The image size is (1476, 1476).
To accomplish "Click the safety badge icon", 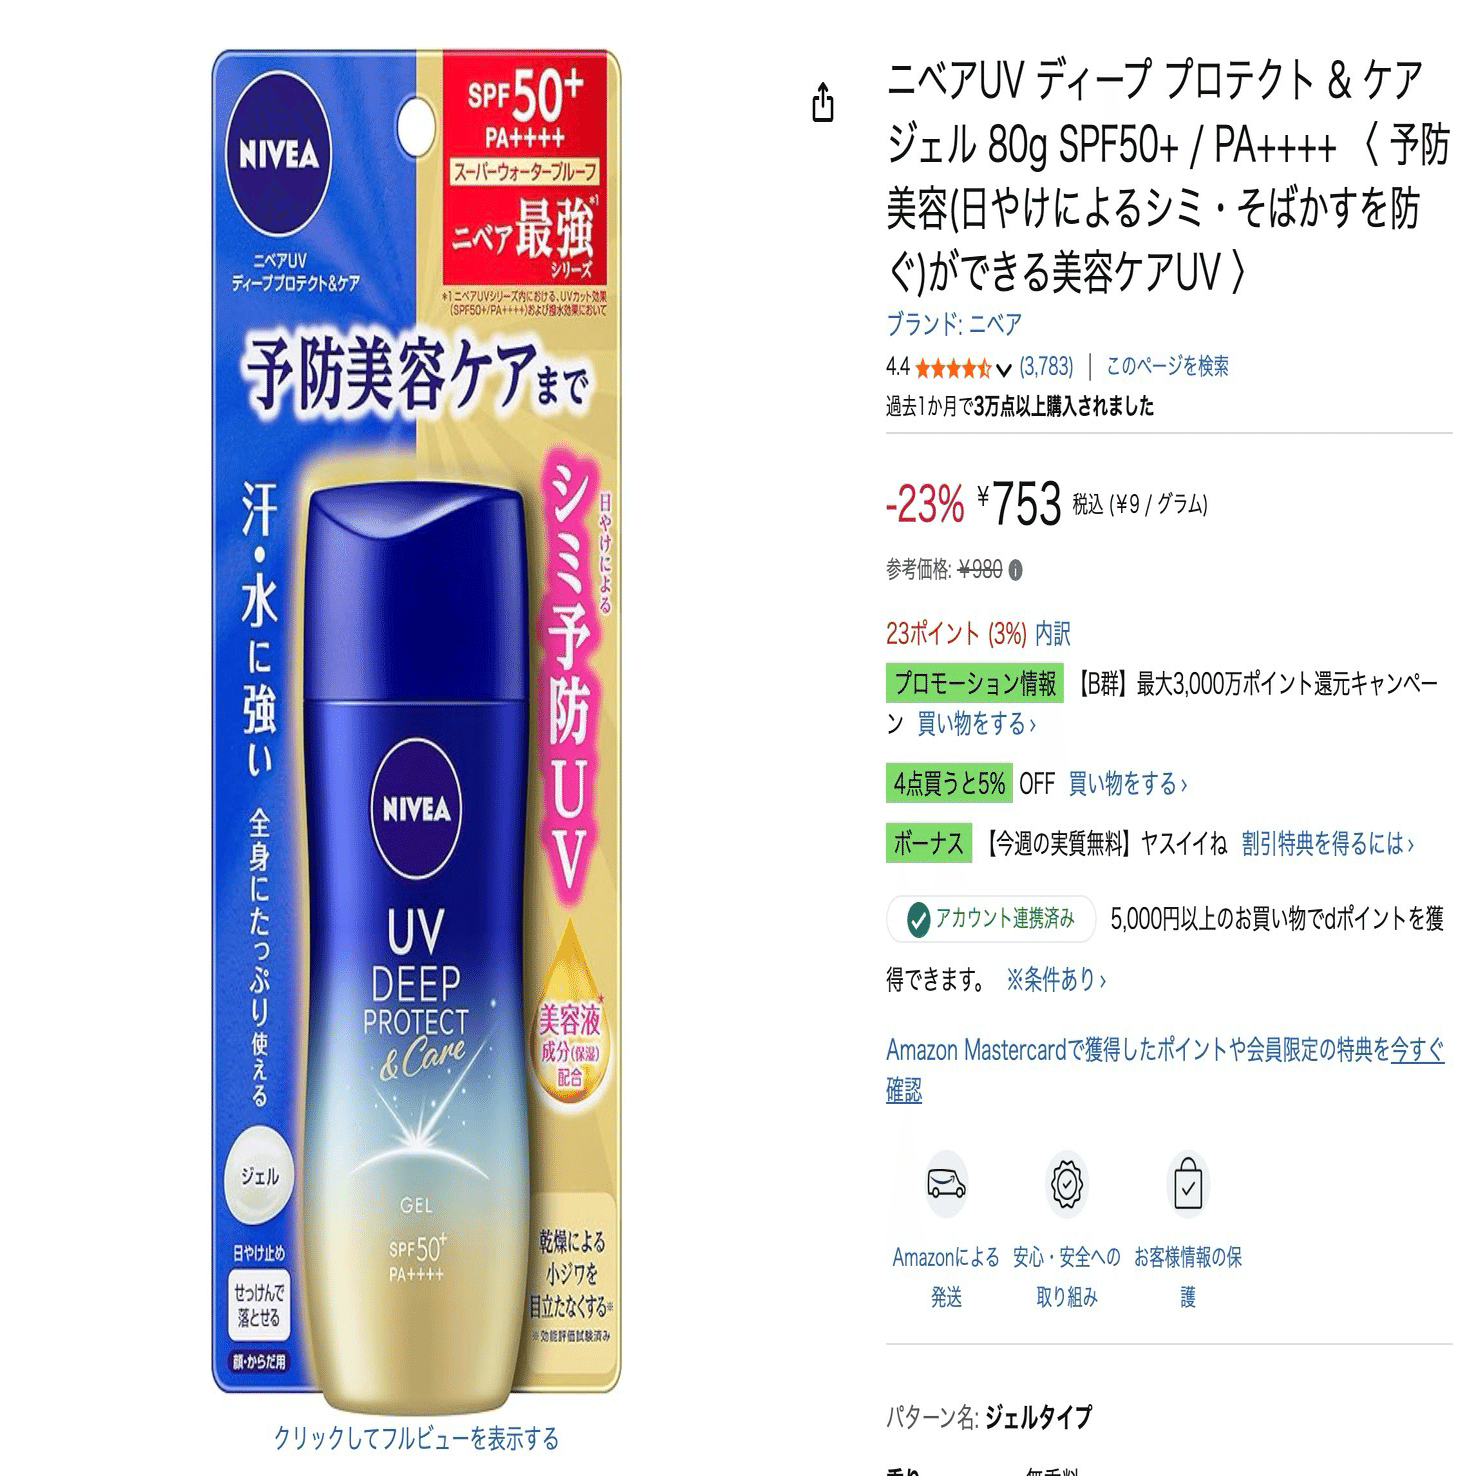I will 1066,1185.
